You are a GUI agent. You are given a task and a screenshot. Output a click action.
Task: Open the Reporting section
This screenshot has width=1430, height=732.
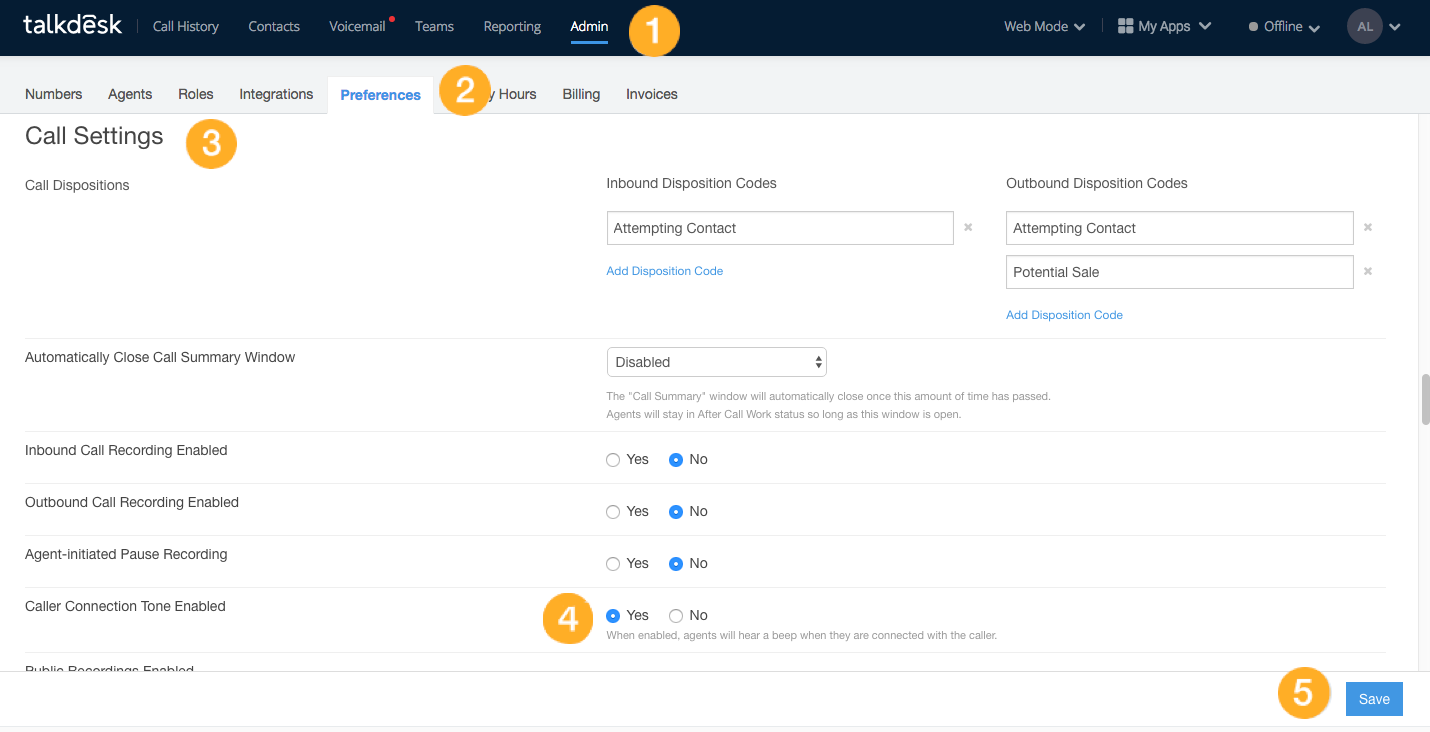point(512,27)
